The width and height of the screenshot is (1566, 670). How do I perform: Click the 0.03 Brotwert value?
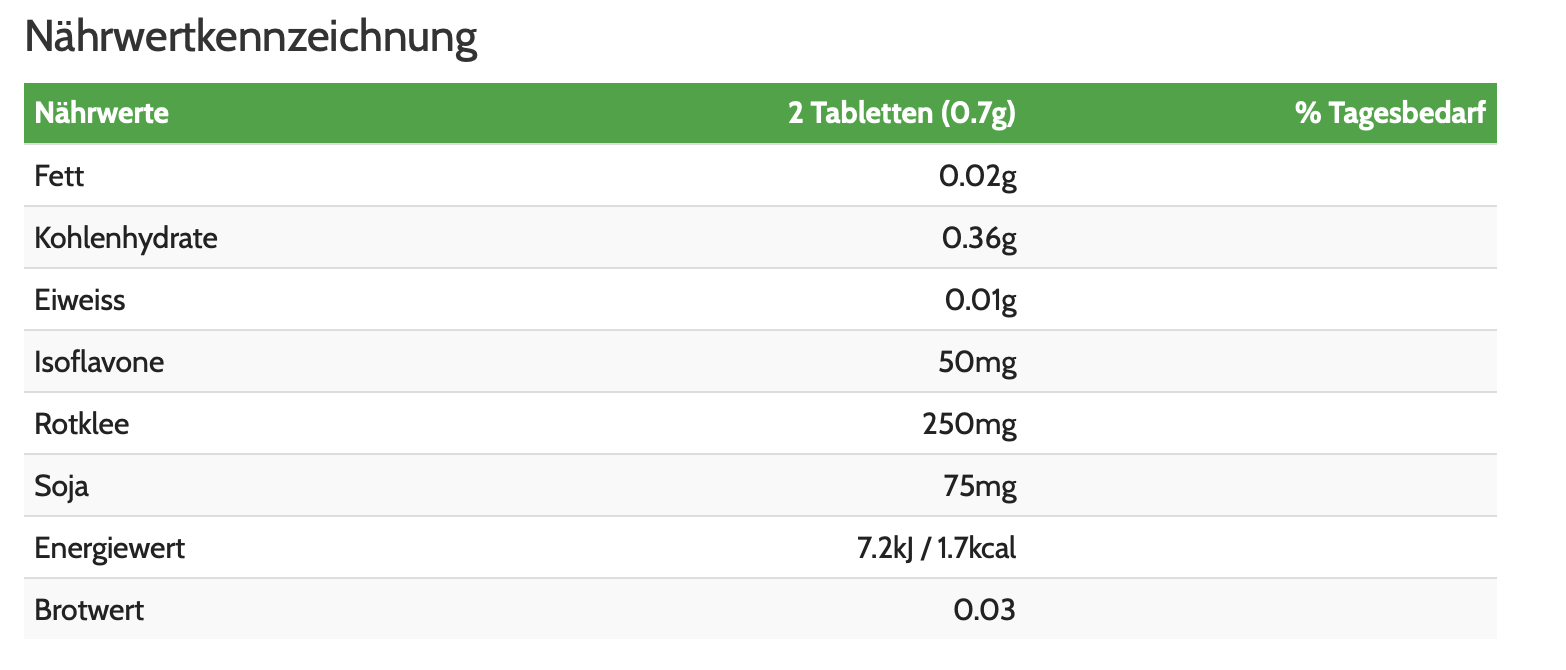coord(984,611)
